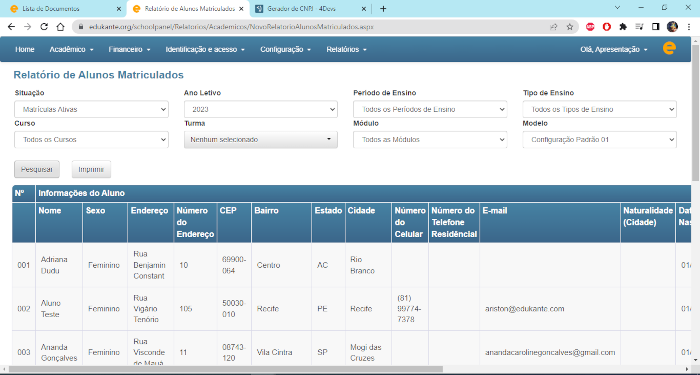Open the media control playlist icon
The image size is (700, 375).
point(639,27)
